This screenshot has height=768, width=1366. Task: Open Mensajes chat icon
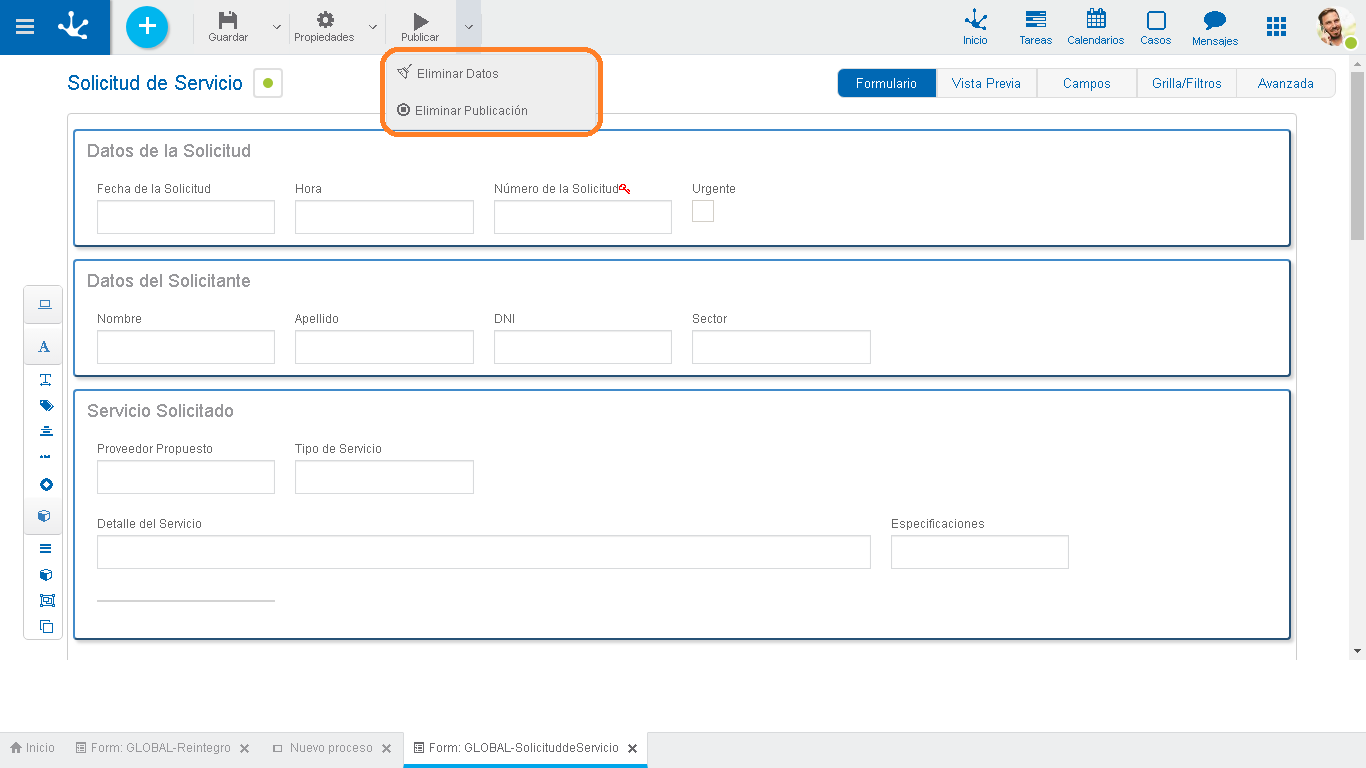click(1215, 28)
